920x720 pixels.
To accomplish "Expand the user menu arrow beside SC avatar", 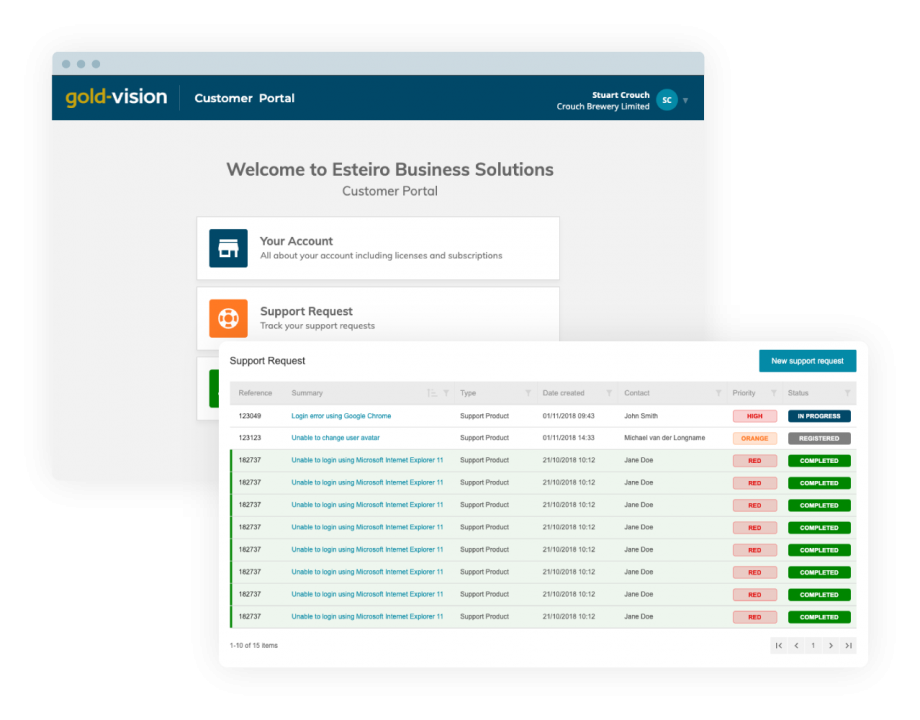I will coord(685,101).
